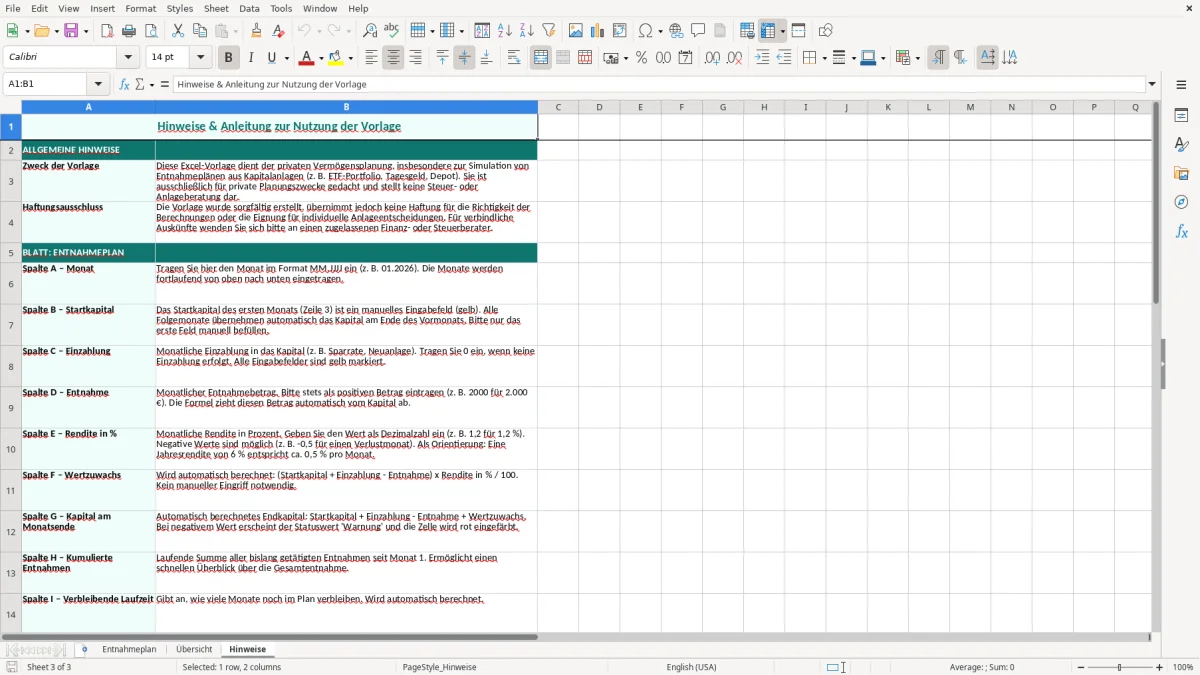This screenshot has width=1200, height=675.
Task: Select row 7 header
Action: pos(11,325)
